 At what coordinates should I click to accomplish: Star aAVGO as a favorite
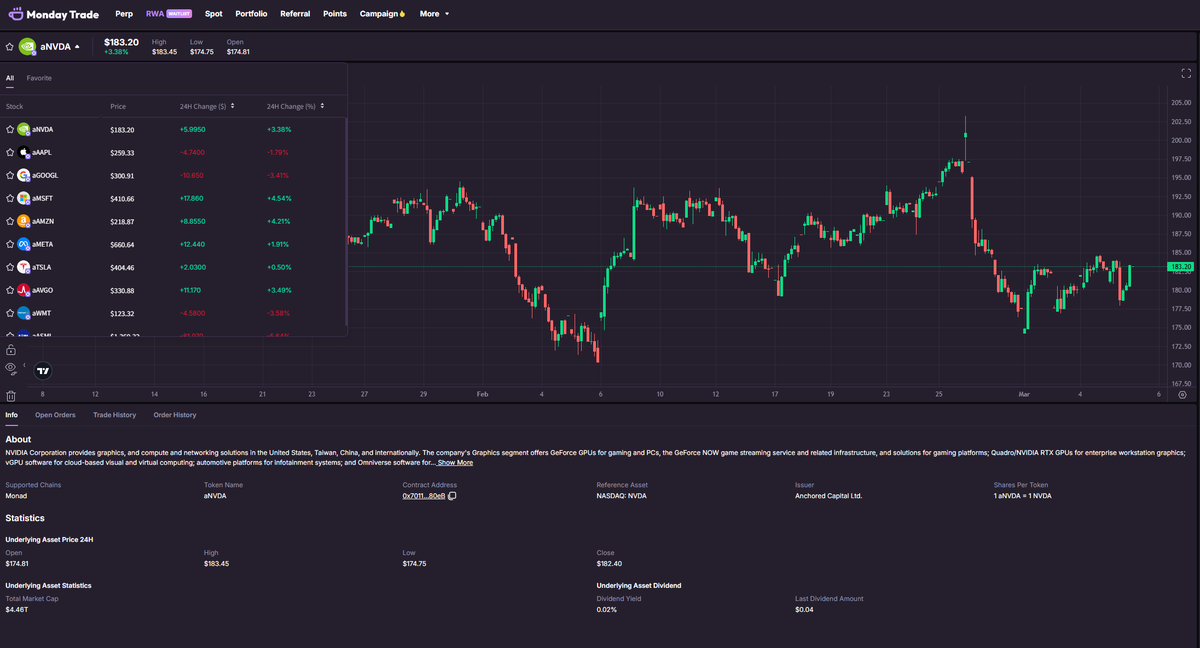tap(10, 290)
